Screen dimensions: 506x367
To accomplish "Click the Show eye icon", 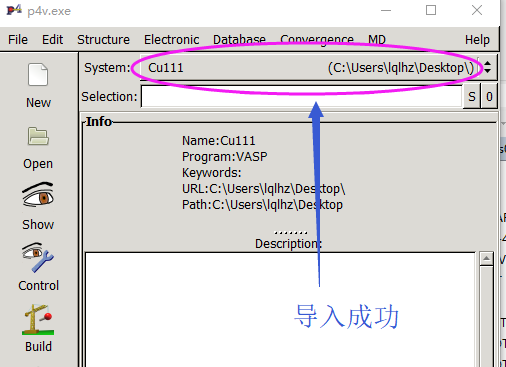I will pos(38,195).
